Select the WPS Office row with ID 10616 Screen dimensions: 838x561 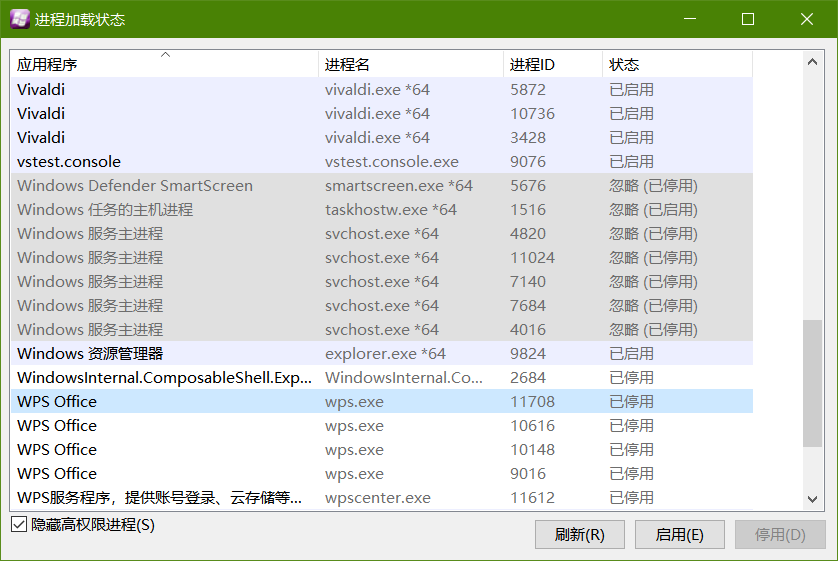(382, 426)
